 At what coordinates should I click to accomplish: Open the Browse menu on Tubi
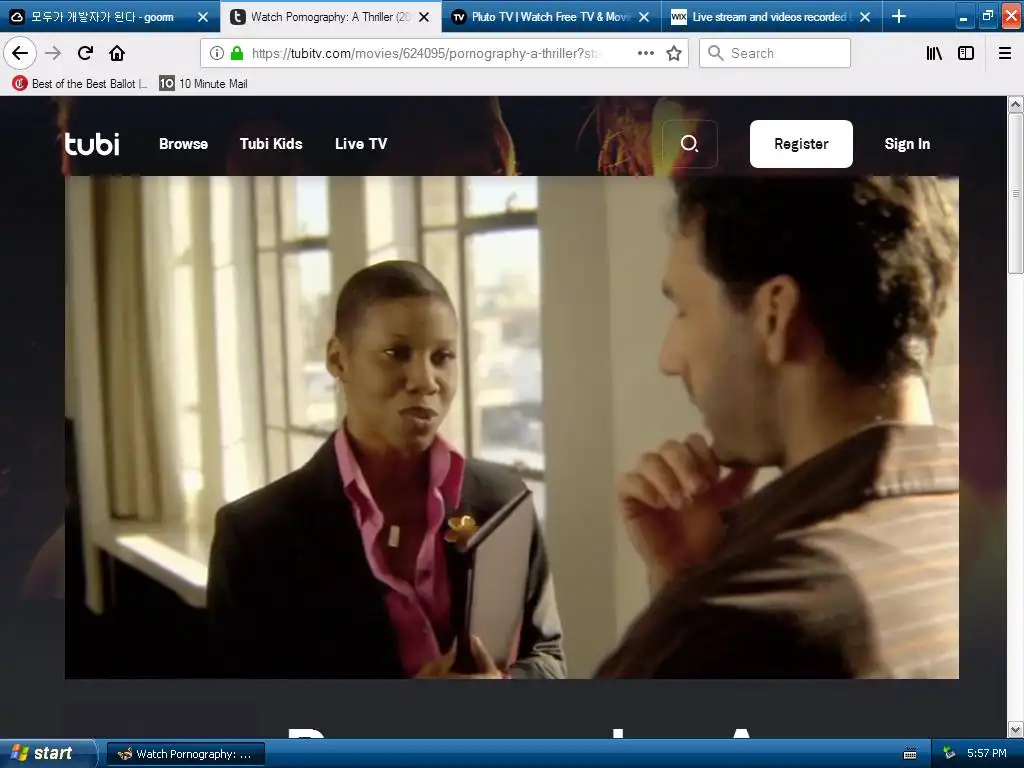coord(184,144)
